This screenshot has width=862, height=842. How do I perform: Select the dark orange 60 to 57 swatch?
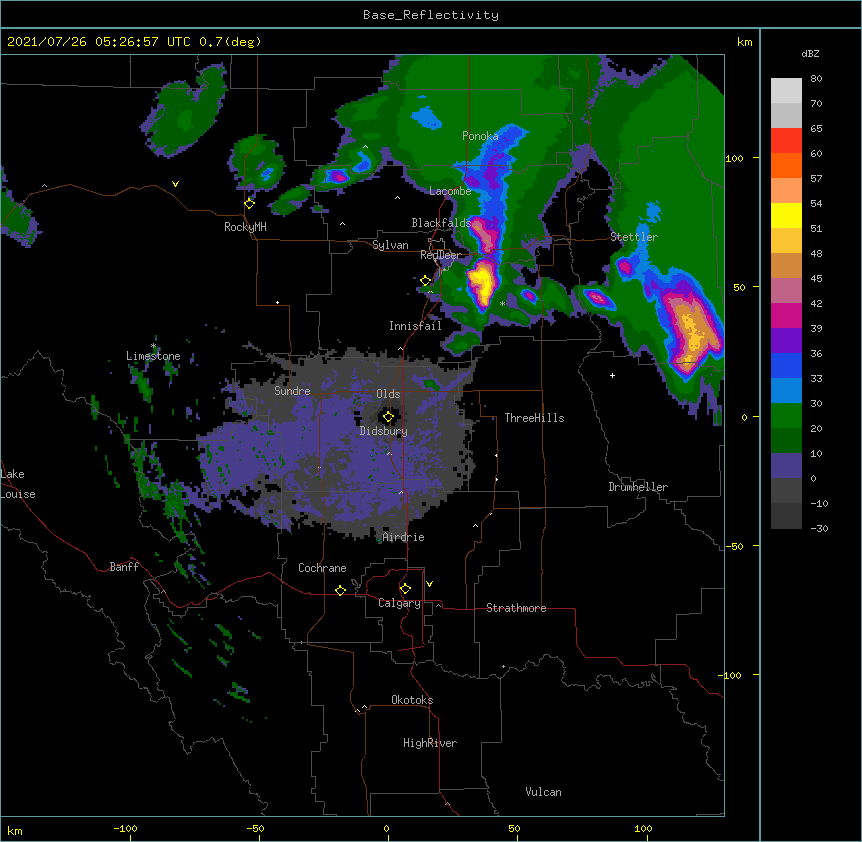coord(786,165)
